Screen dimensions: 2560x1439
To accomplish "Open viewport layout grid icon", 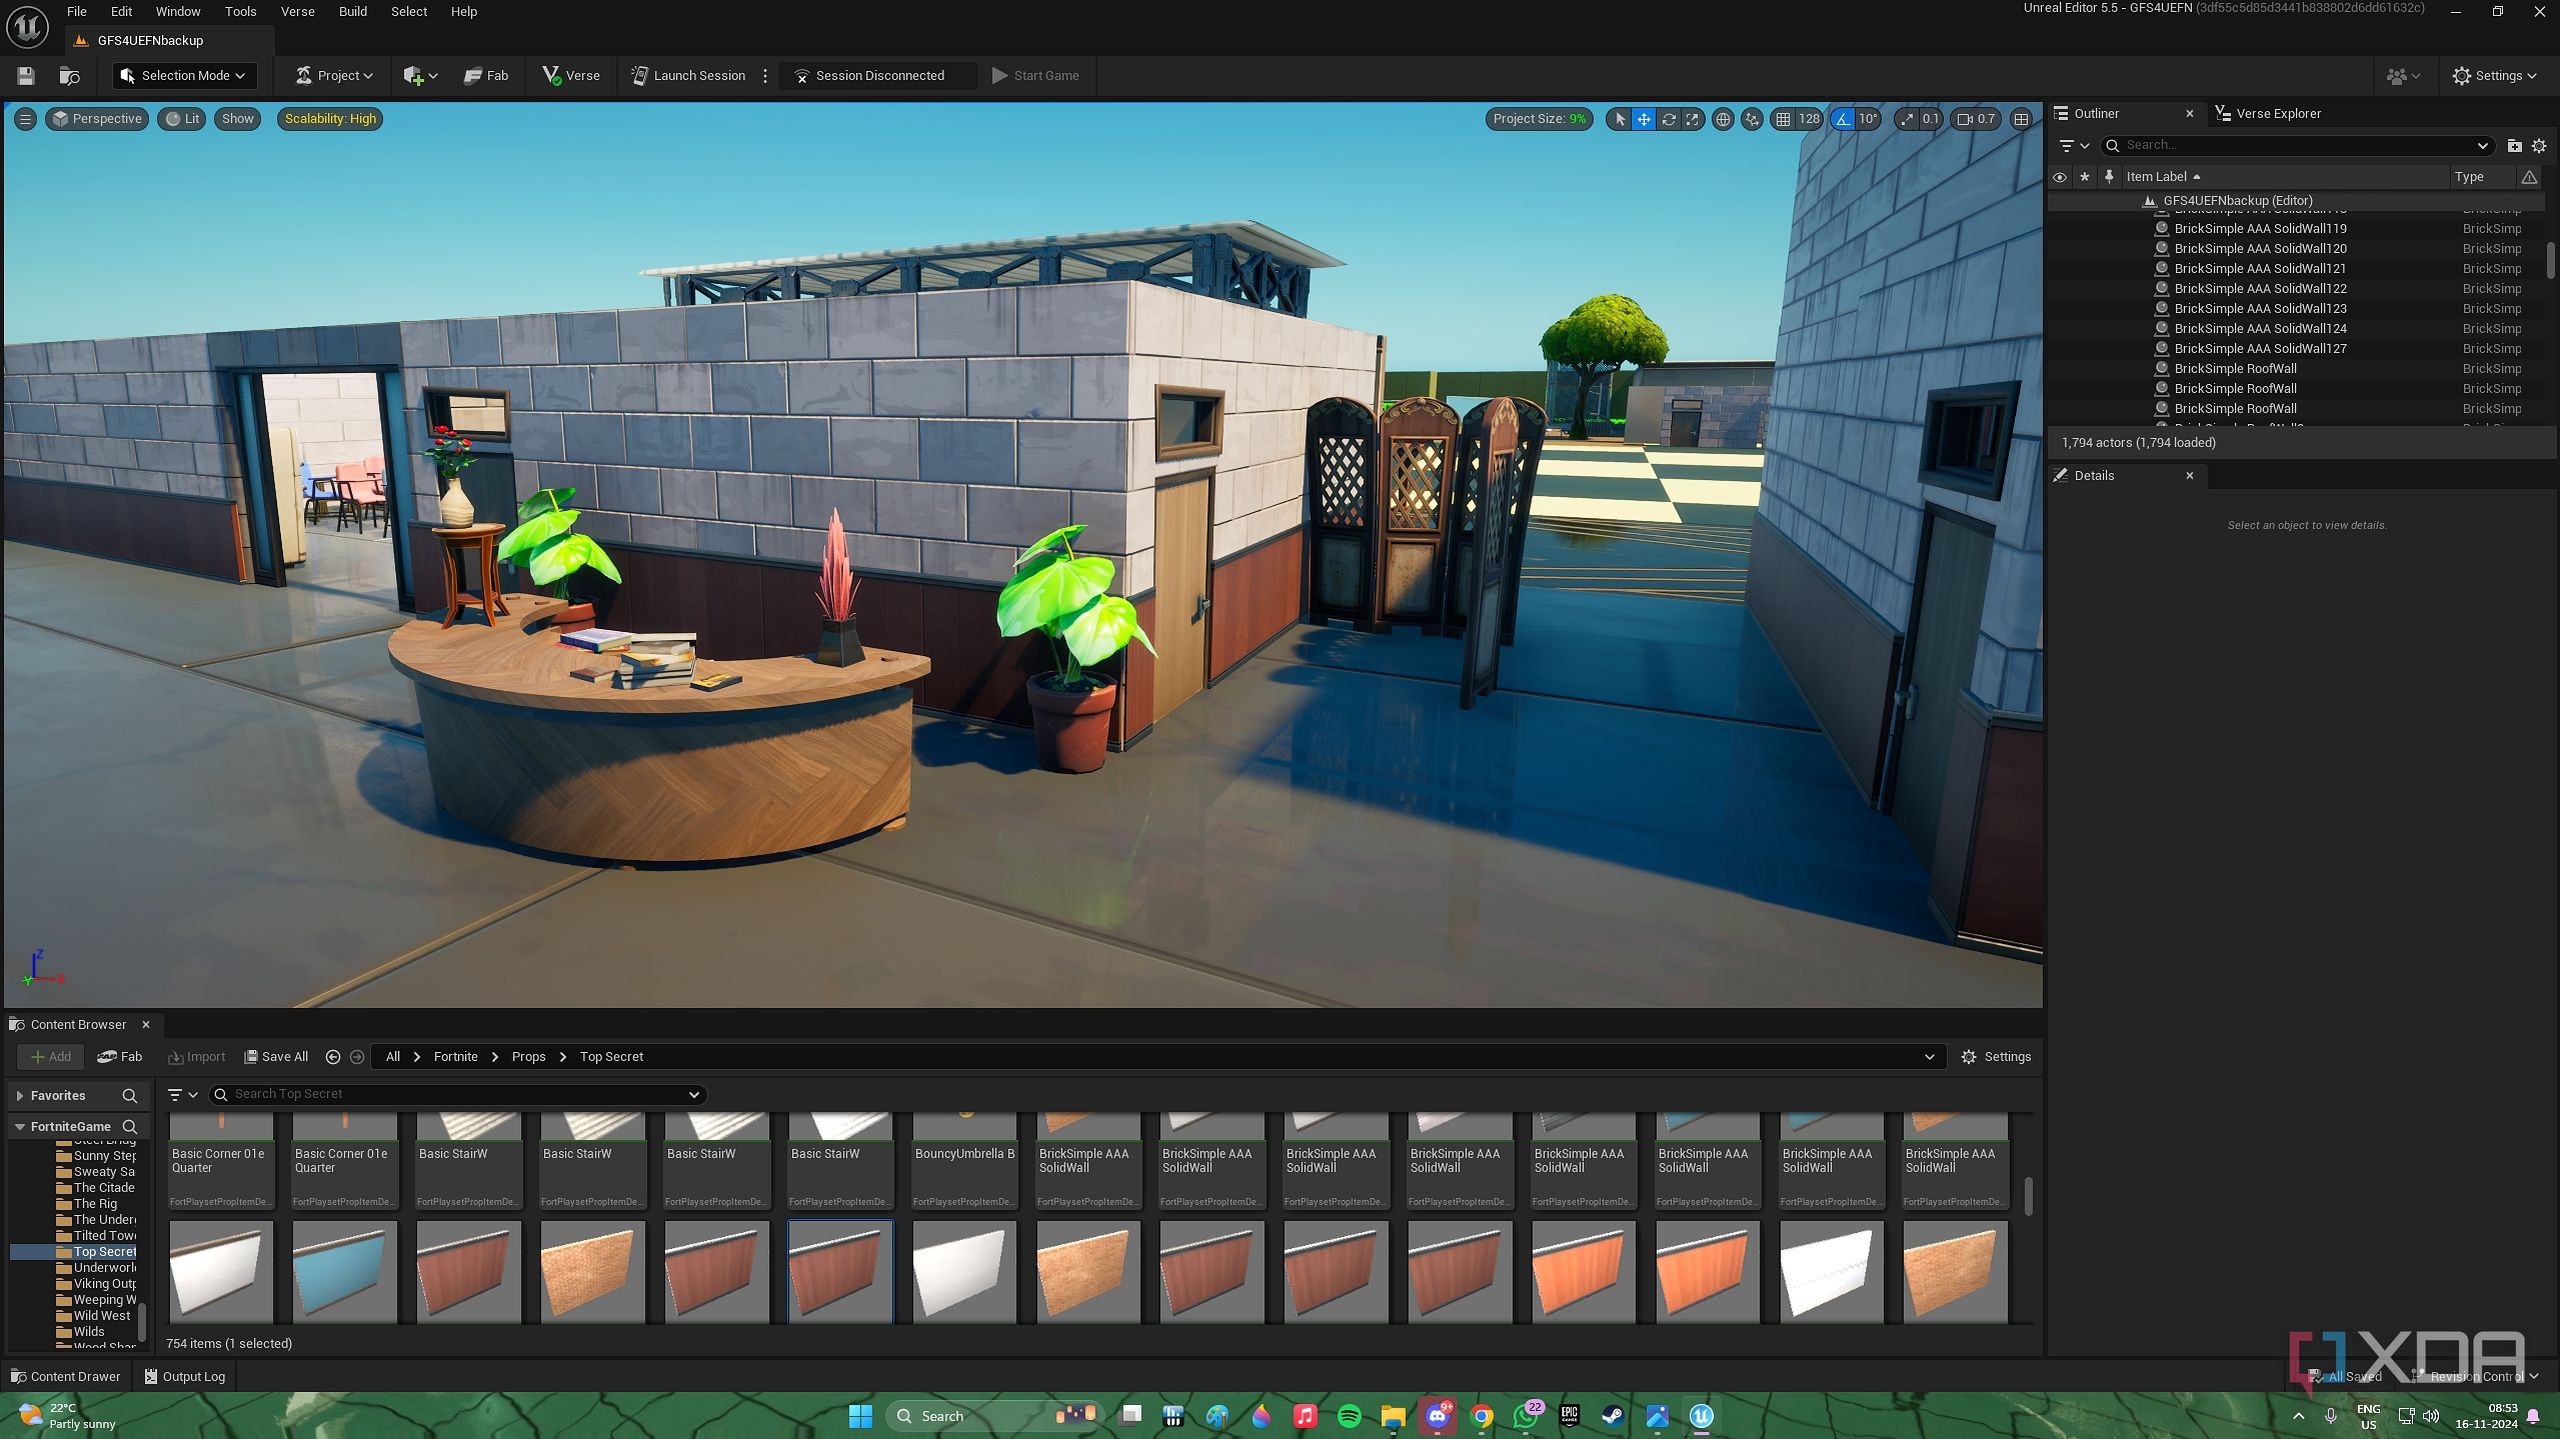I will [x=2021, y=119].
